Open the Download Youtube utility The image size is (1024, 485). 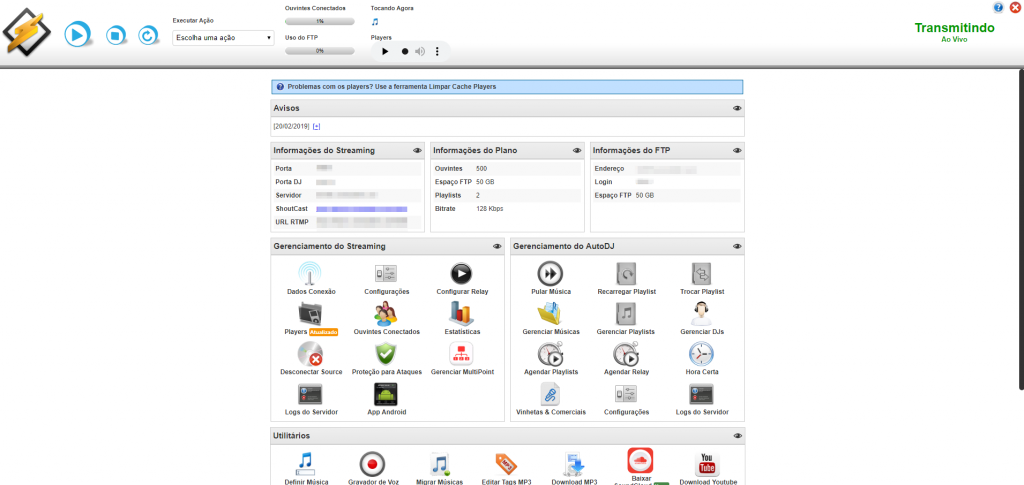(707, 465)
